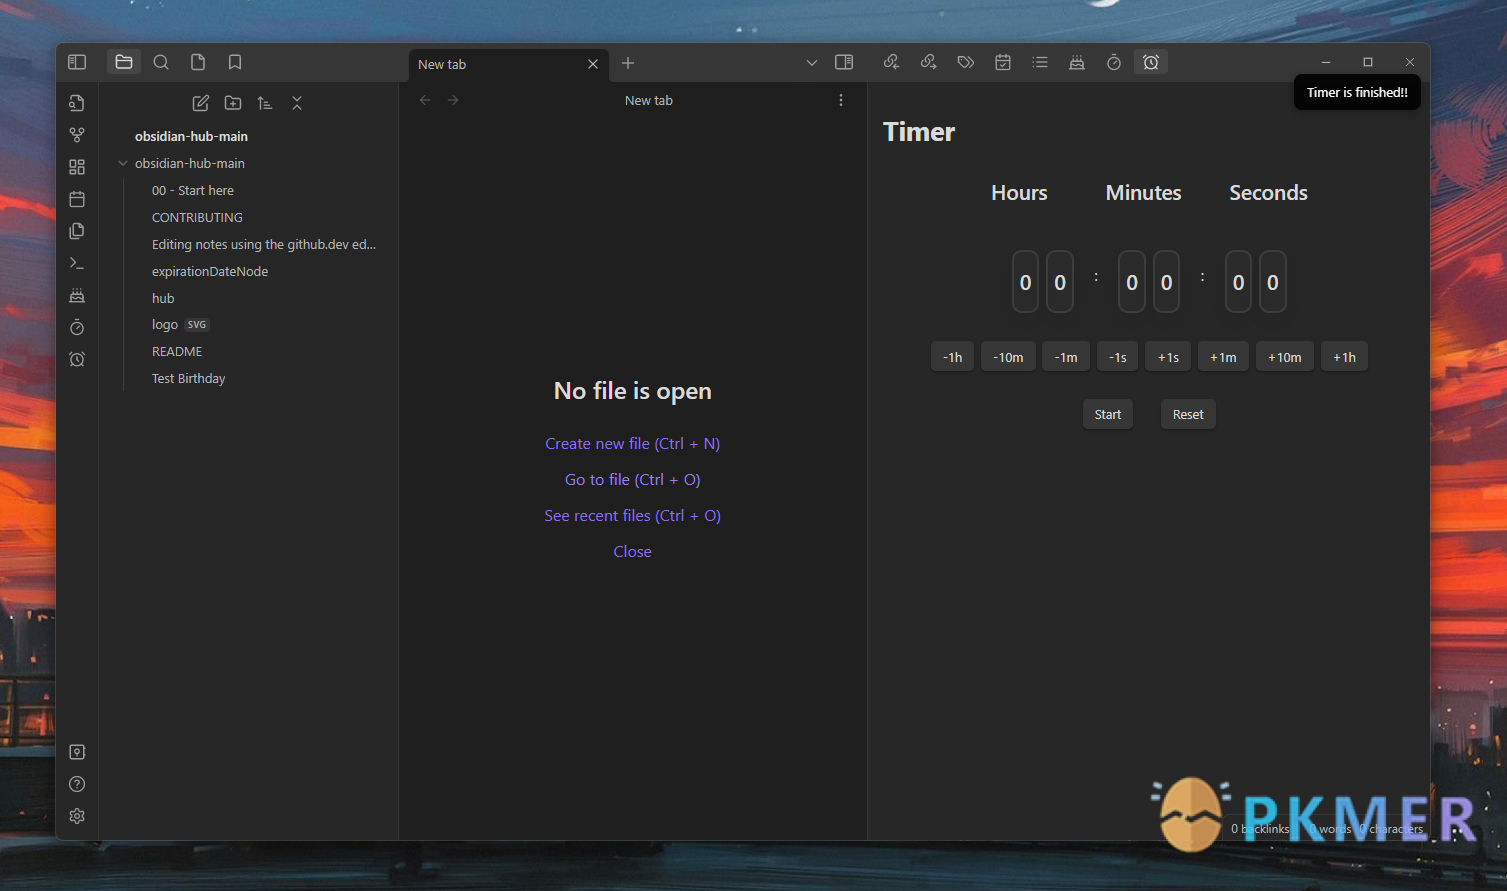Open a new tab with plus button
Image resolution: width=1507 pixels, height=891 pixels.
(x=628, y=63)
